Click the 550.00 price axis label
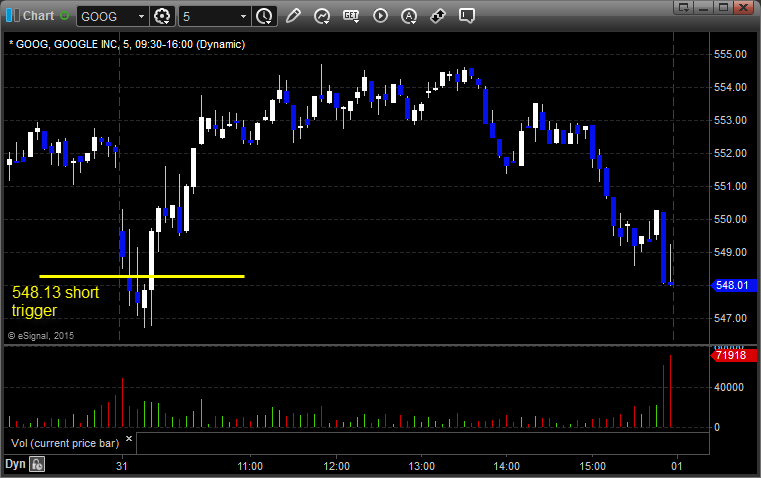The height and width of the screenshot is (478, 761). (x=730, y=219)
